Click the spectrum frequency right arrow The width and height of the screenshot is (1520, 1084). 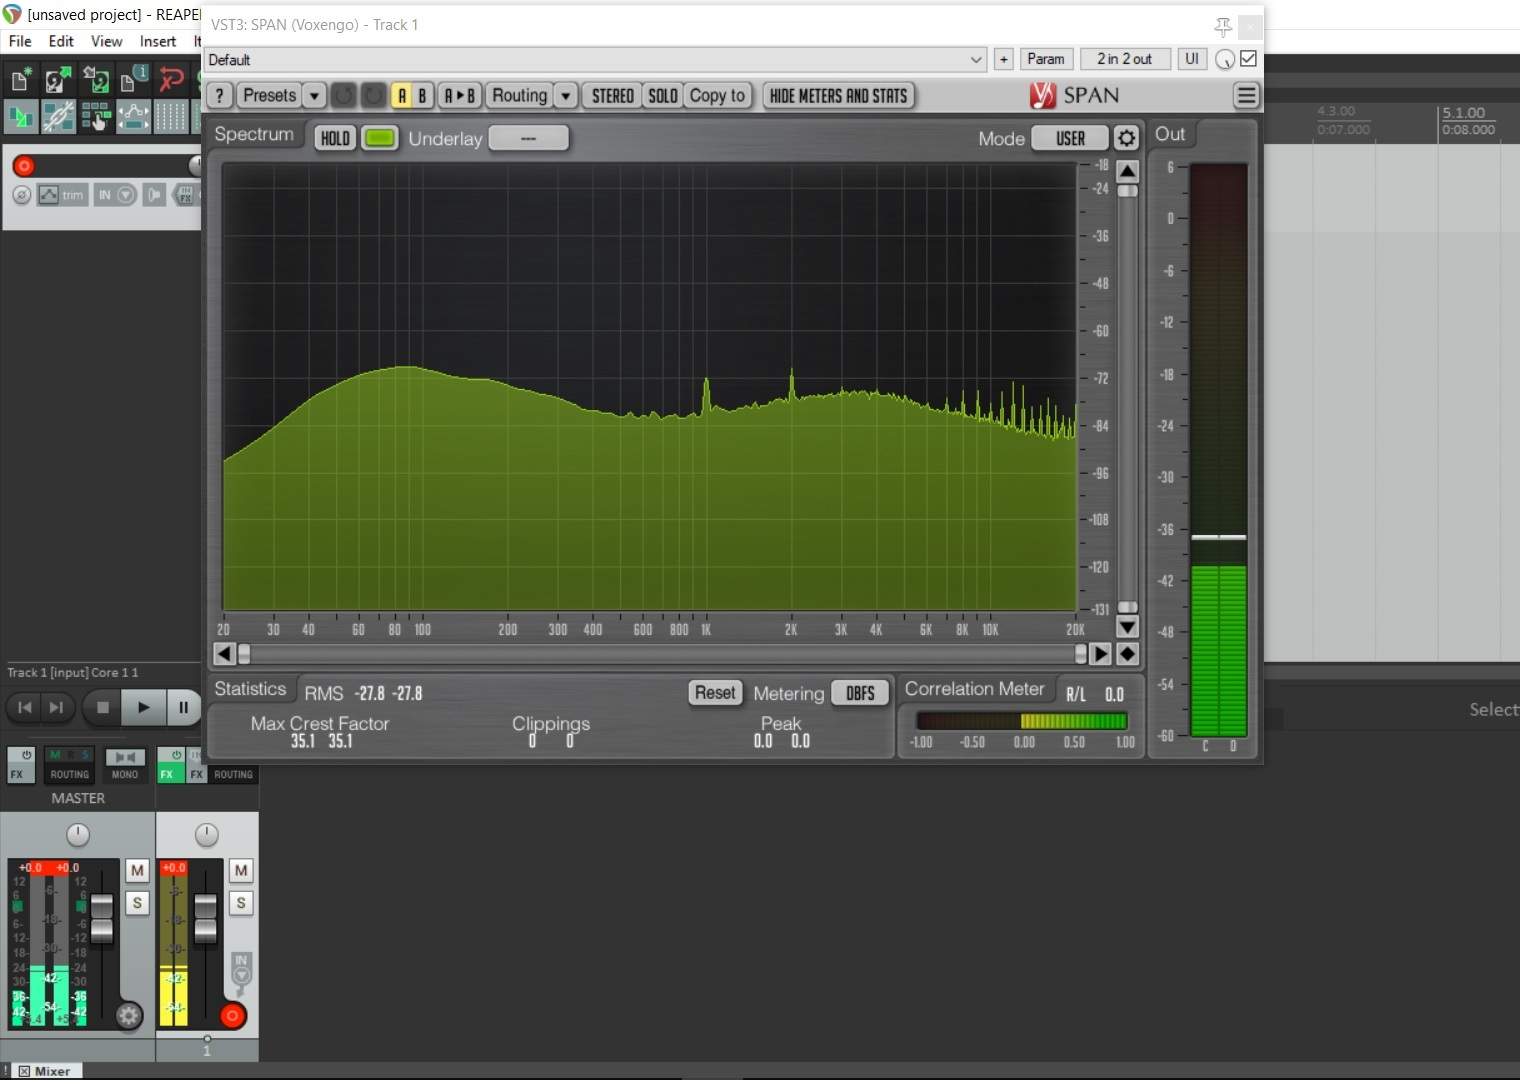pyautogui.click(x=1100, y=654)
